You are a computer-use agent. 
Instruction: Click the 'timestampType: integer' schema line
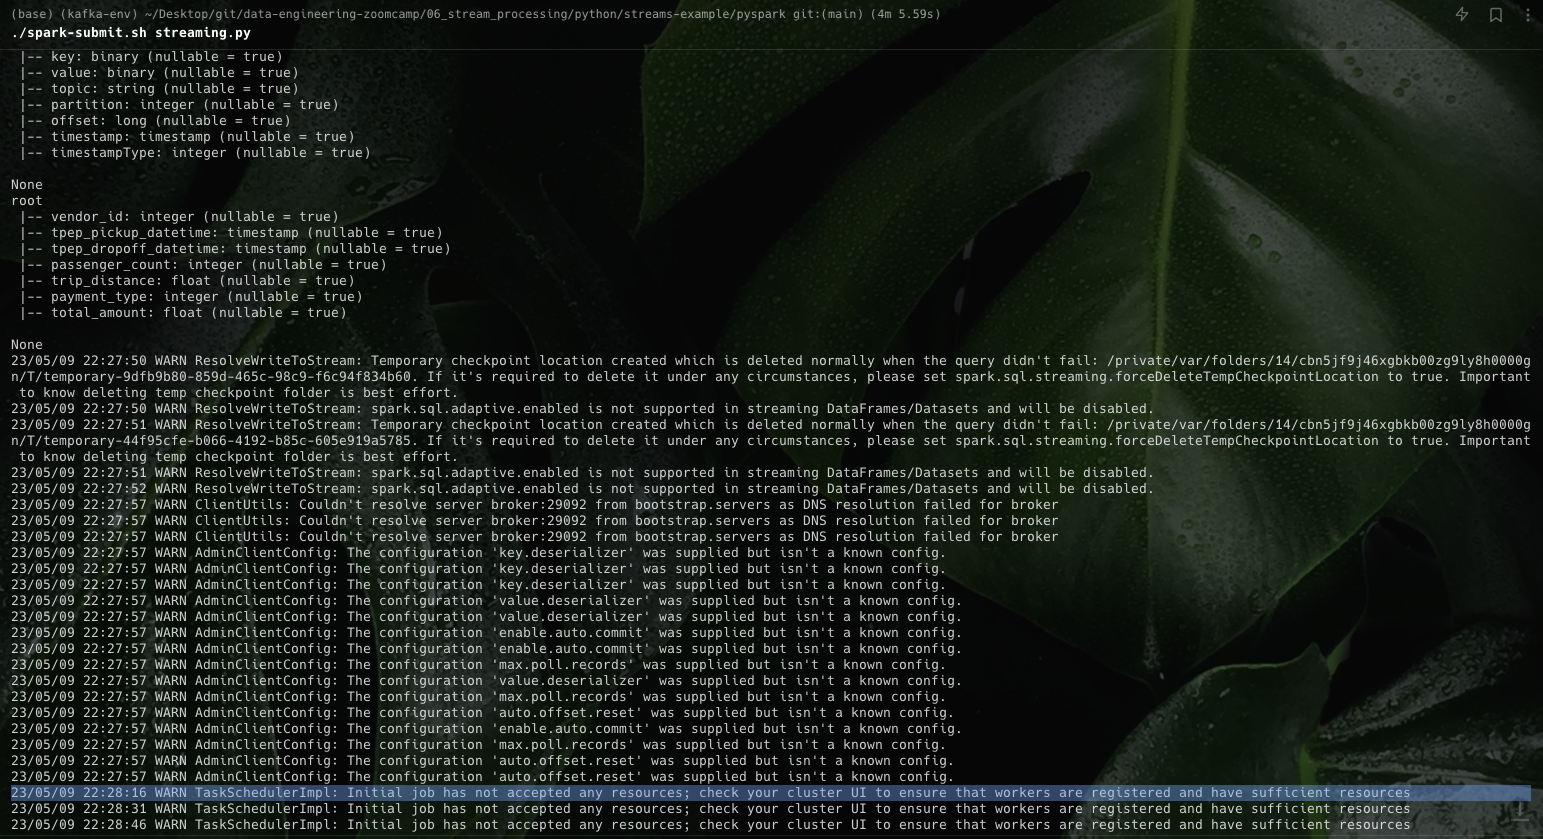(x=195, y=153)
